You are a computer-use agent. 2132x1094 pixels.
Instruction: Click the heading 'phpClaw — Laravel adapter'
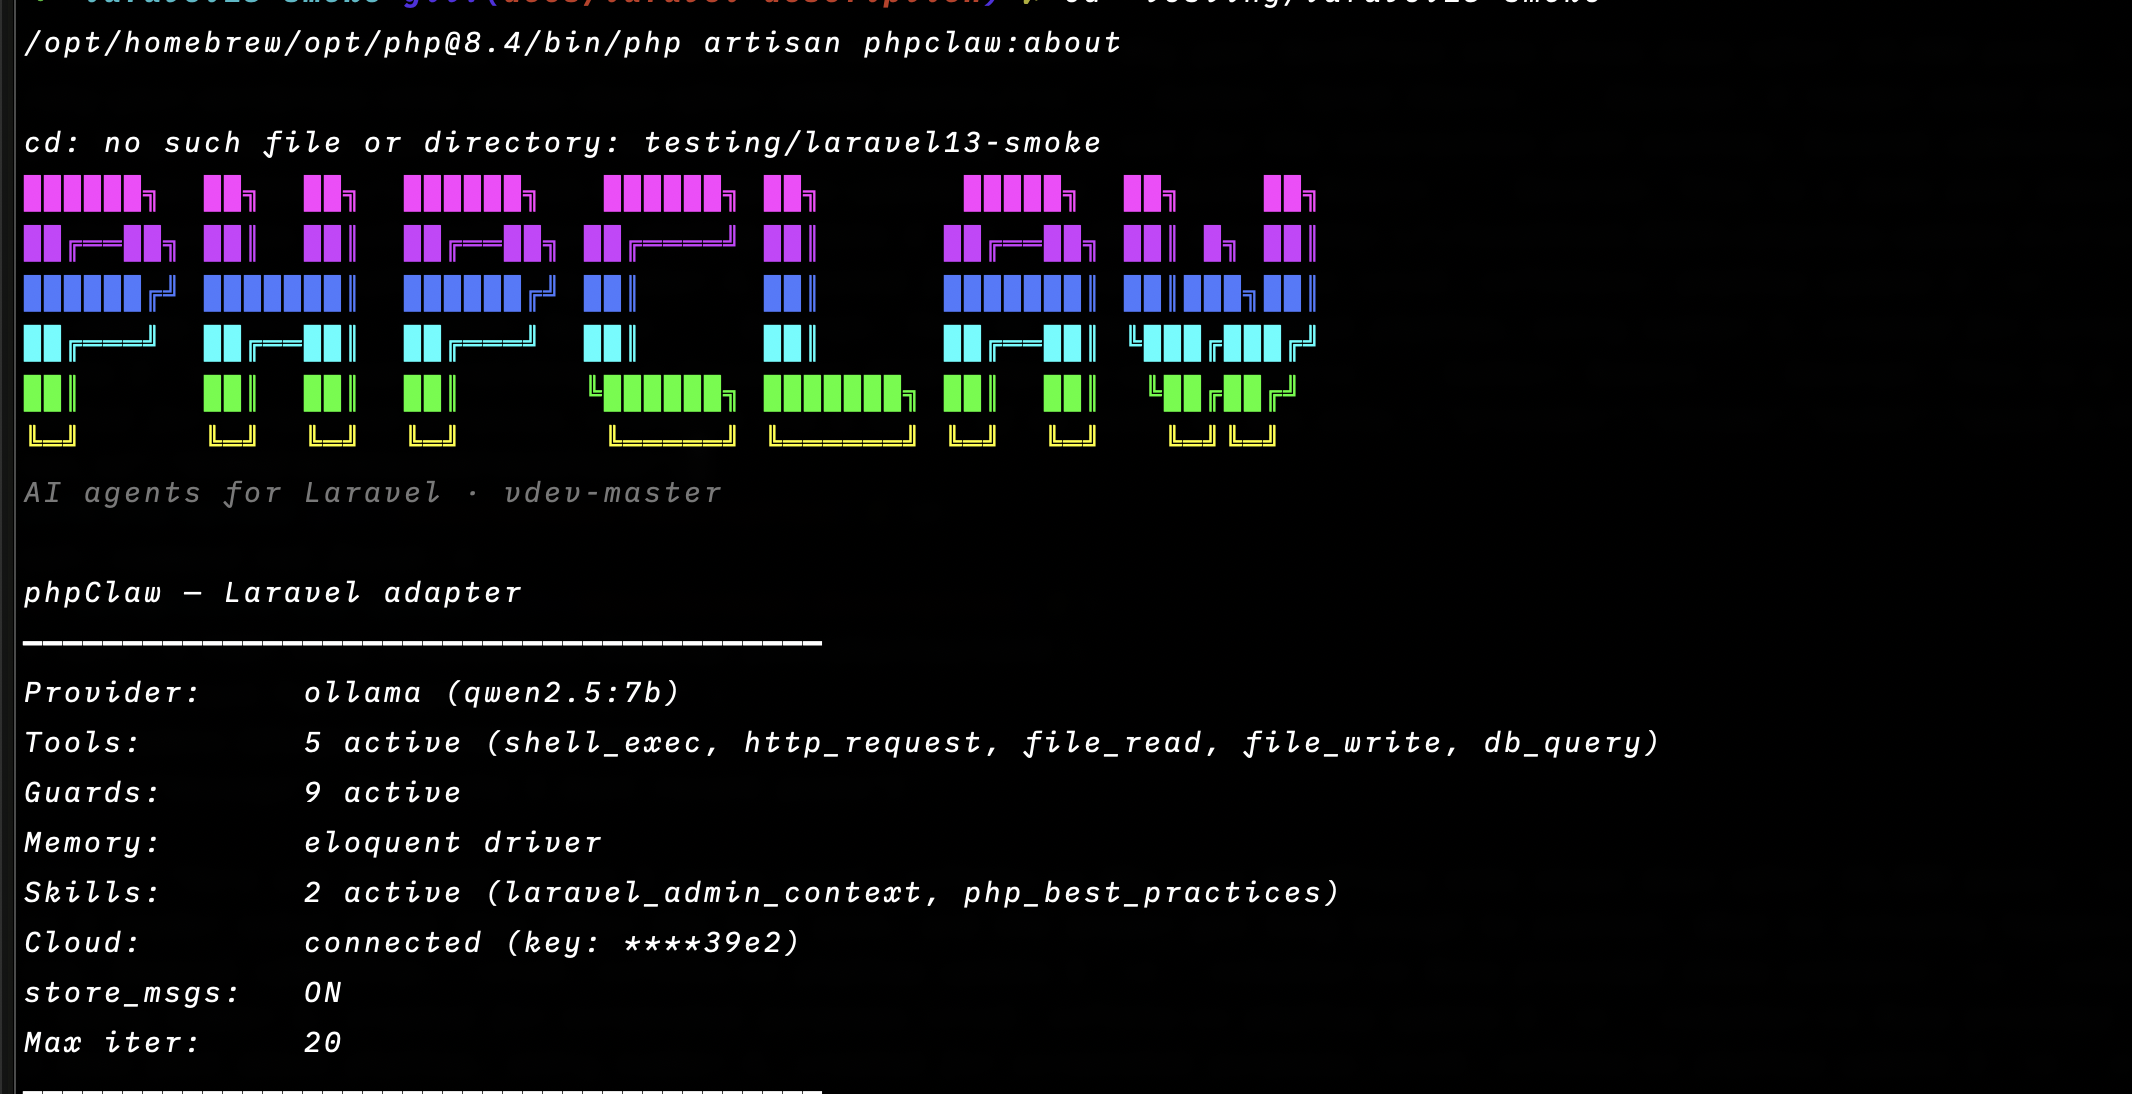click(x=272, y=593)
